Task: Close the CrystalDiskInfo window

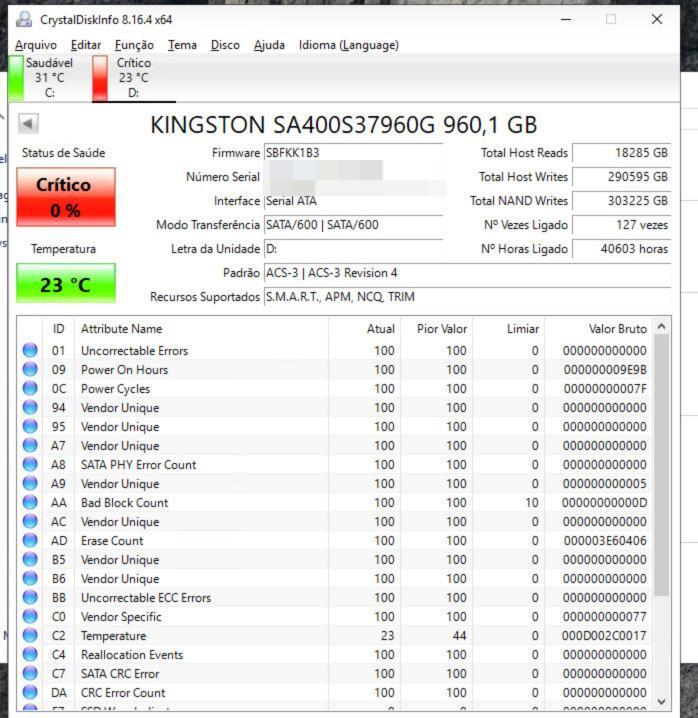Action: click(657, 19)
